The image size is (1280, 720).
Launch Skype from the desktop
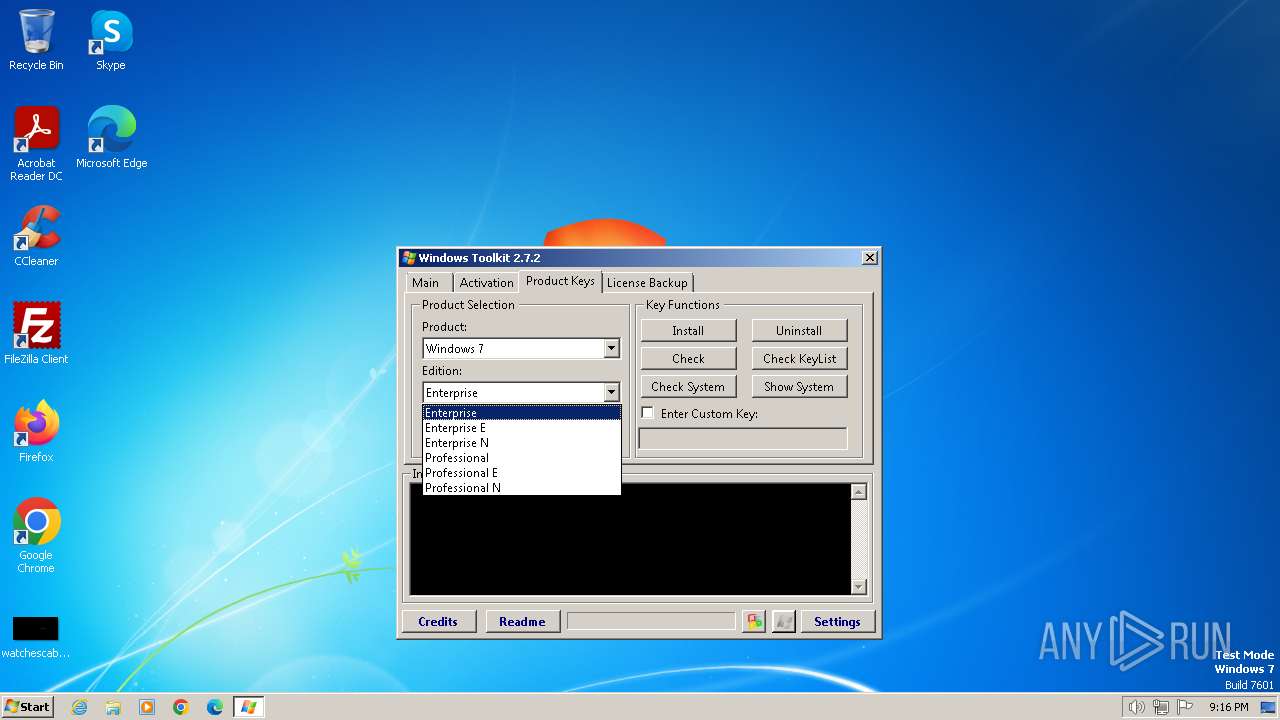click(x=110, y=40)
